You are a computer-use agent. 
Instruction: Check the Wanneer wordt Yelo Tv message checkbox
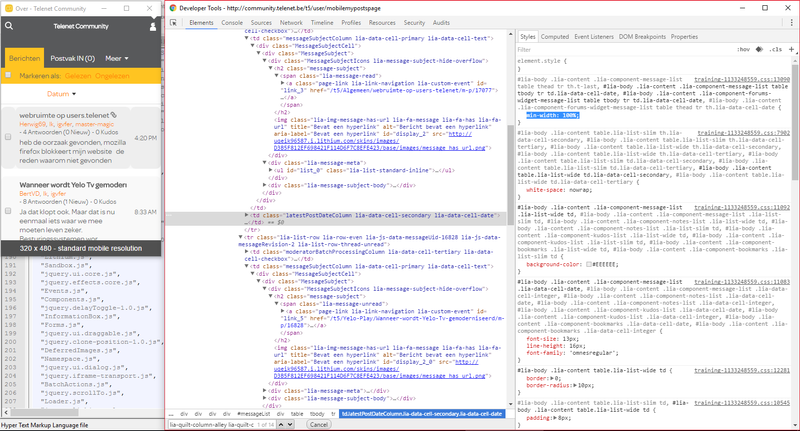[8, 211]
